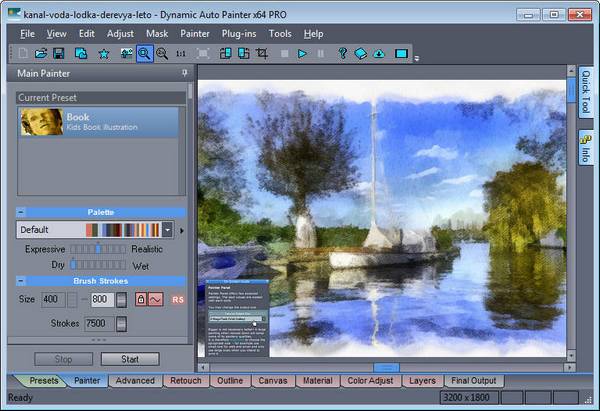
Task: Open the Plug-ins menu
Action: click(x=238, y=33)
